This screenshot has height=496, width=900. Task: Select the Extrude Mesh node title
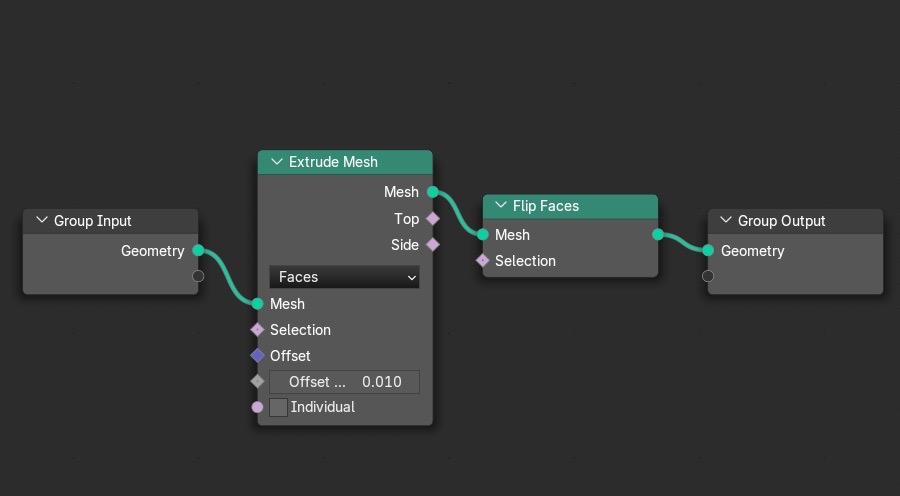(x=333, y=162)
